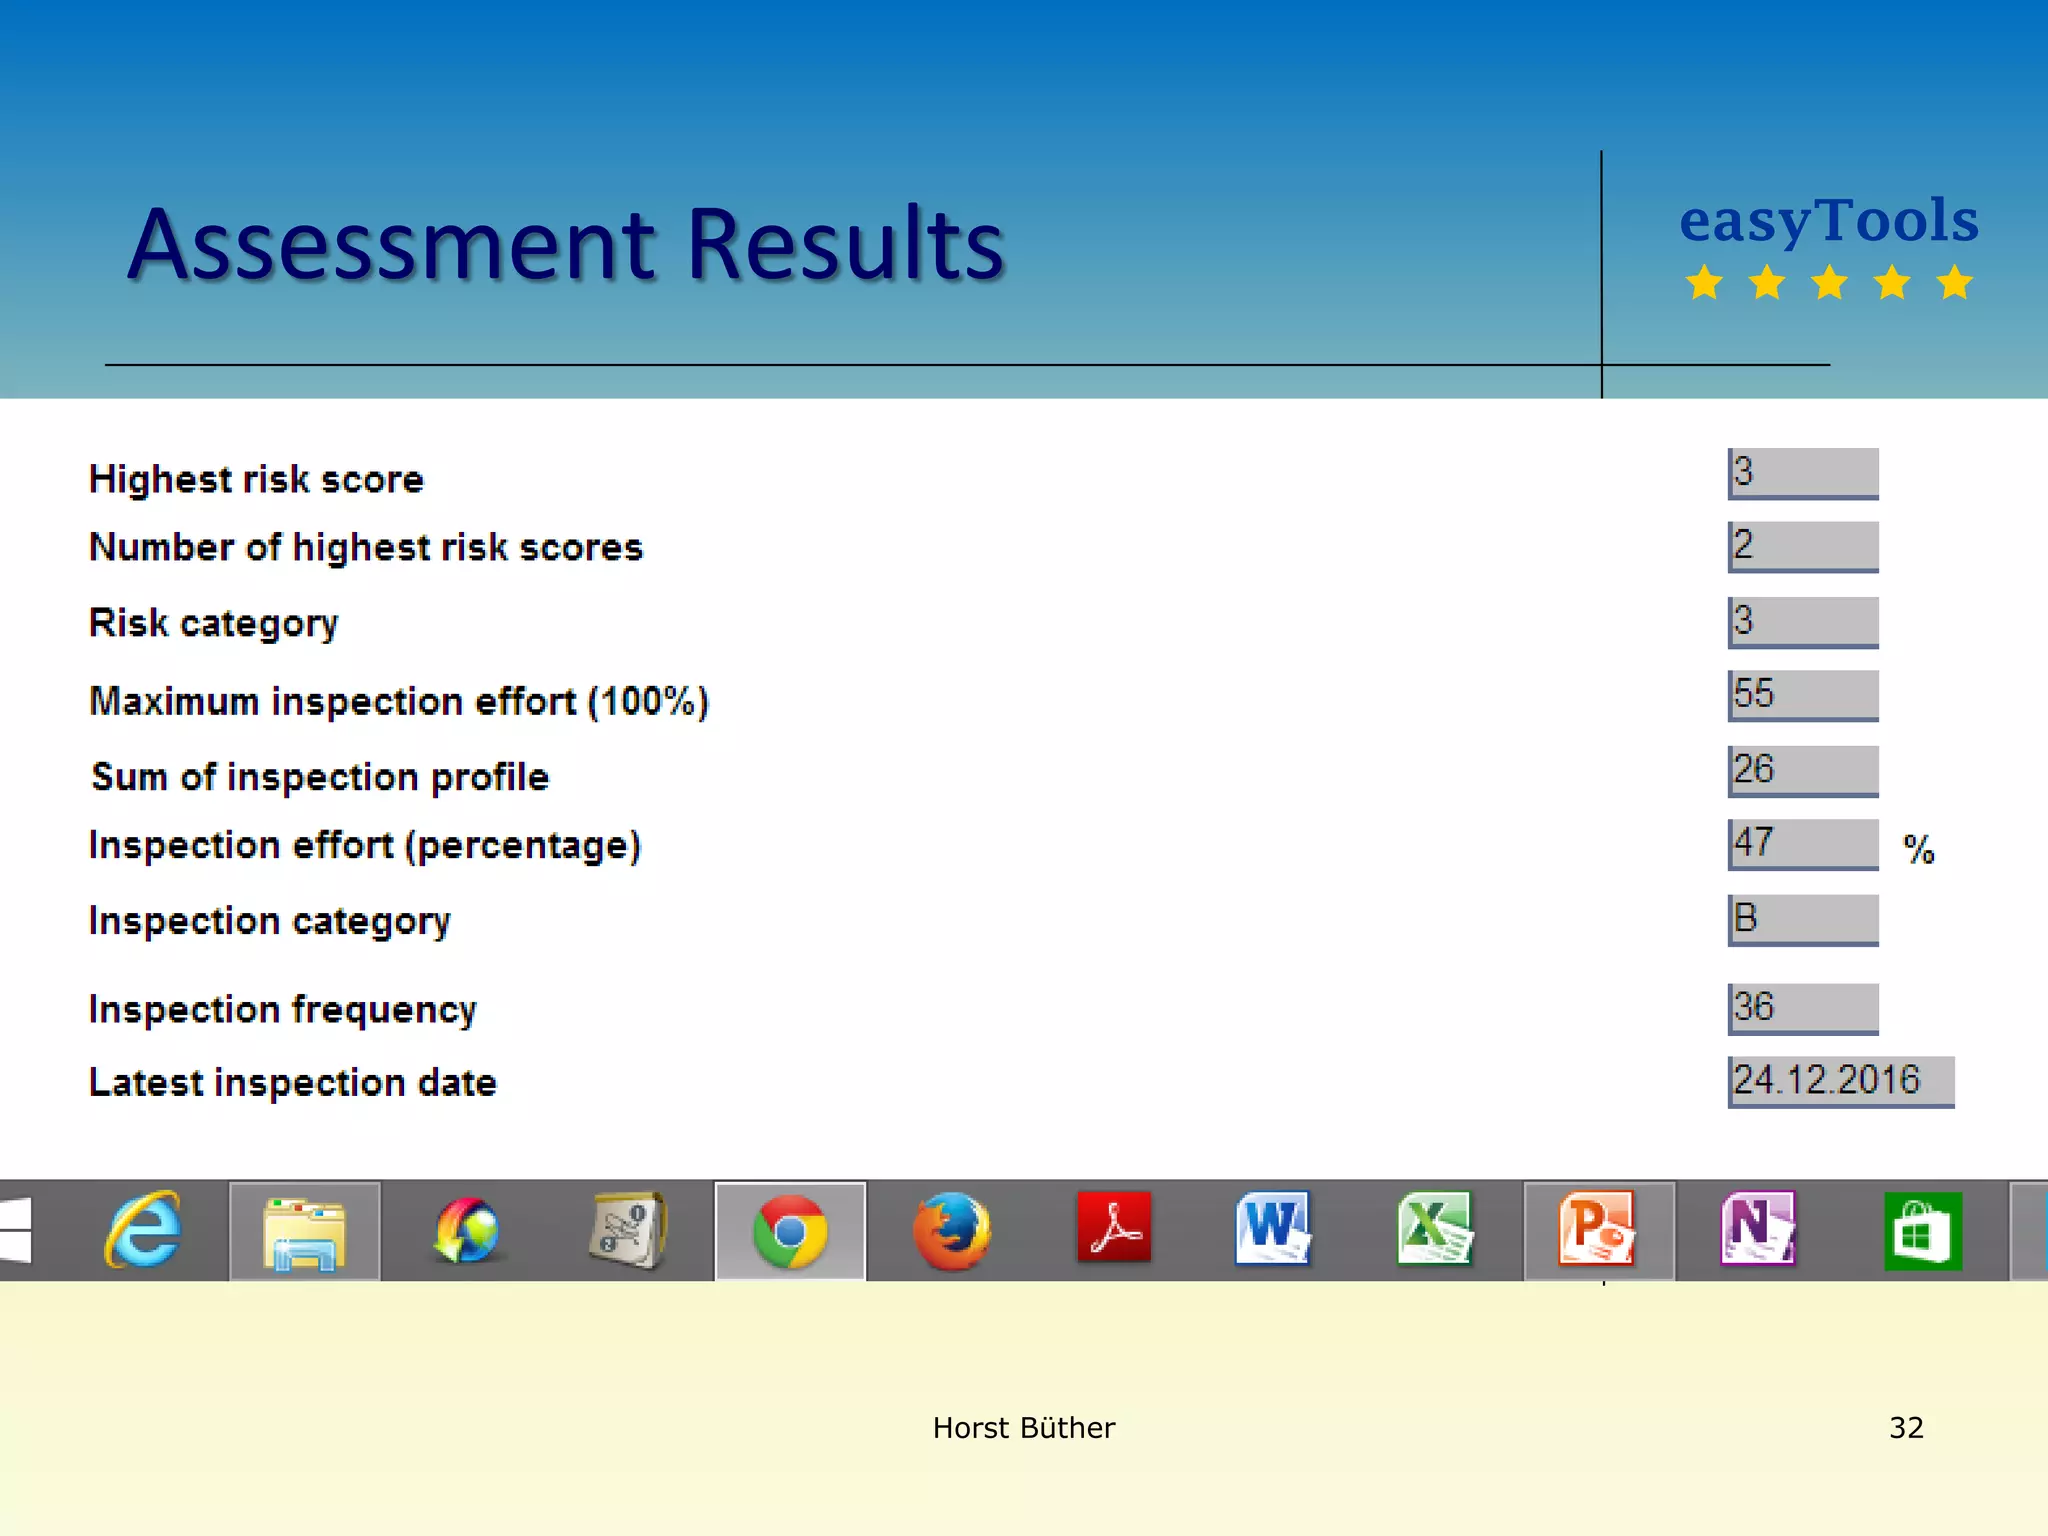The width and height of the screenshot is (2048, 1536).
Task: Click the slide number 32
Action: click(1906, 1428)
